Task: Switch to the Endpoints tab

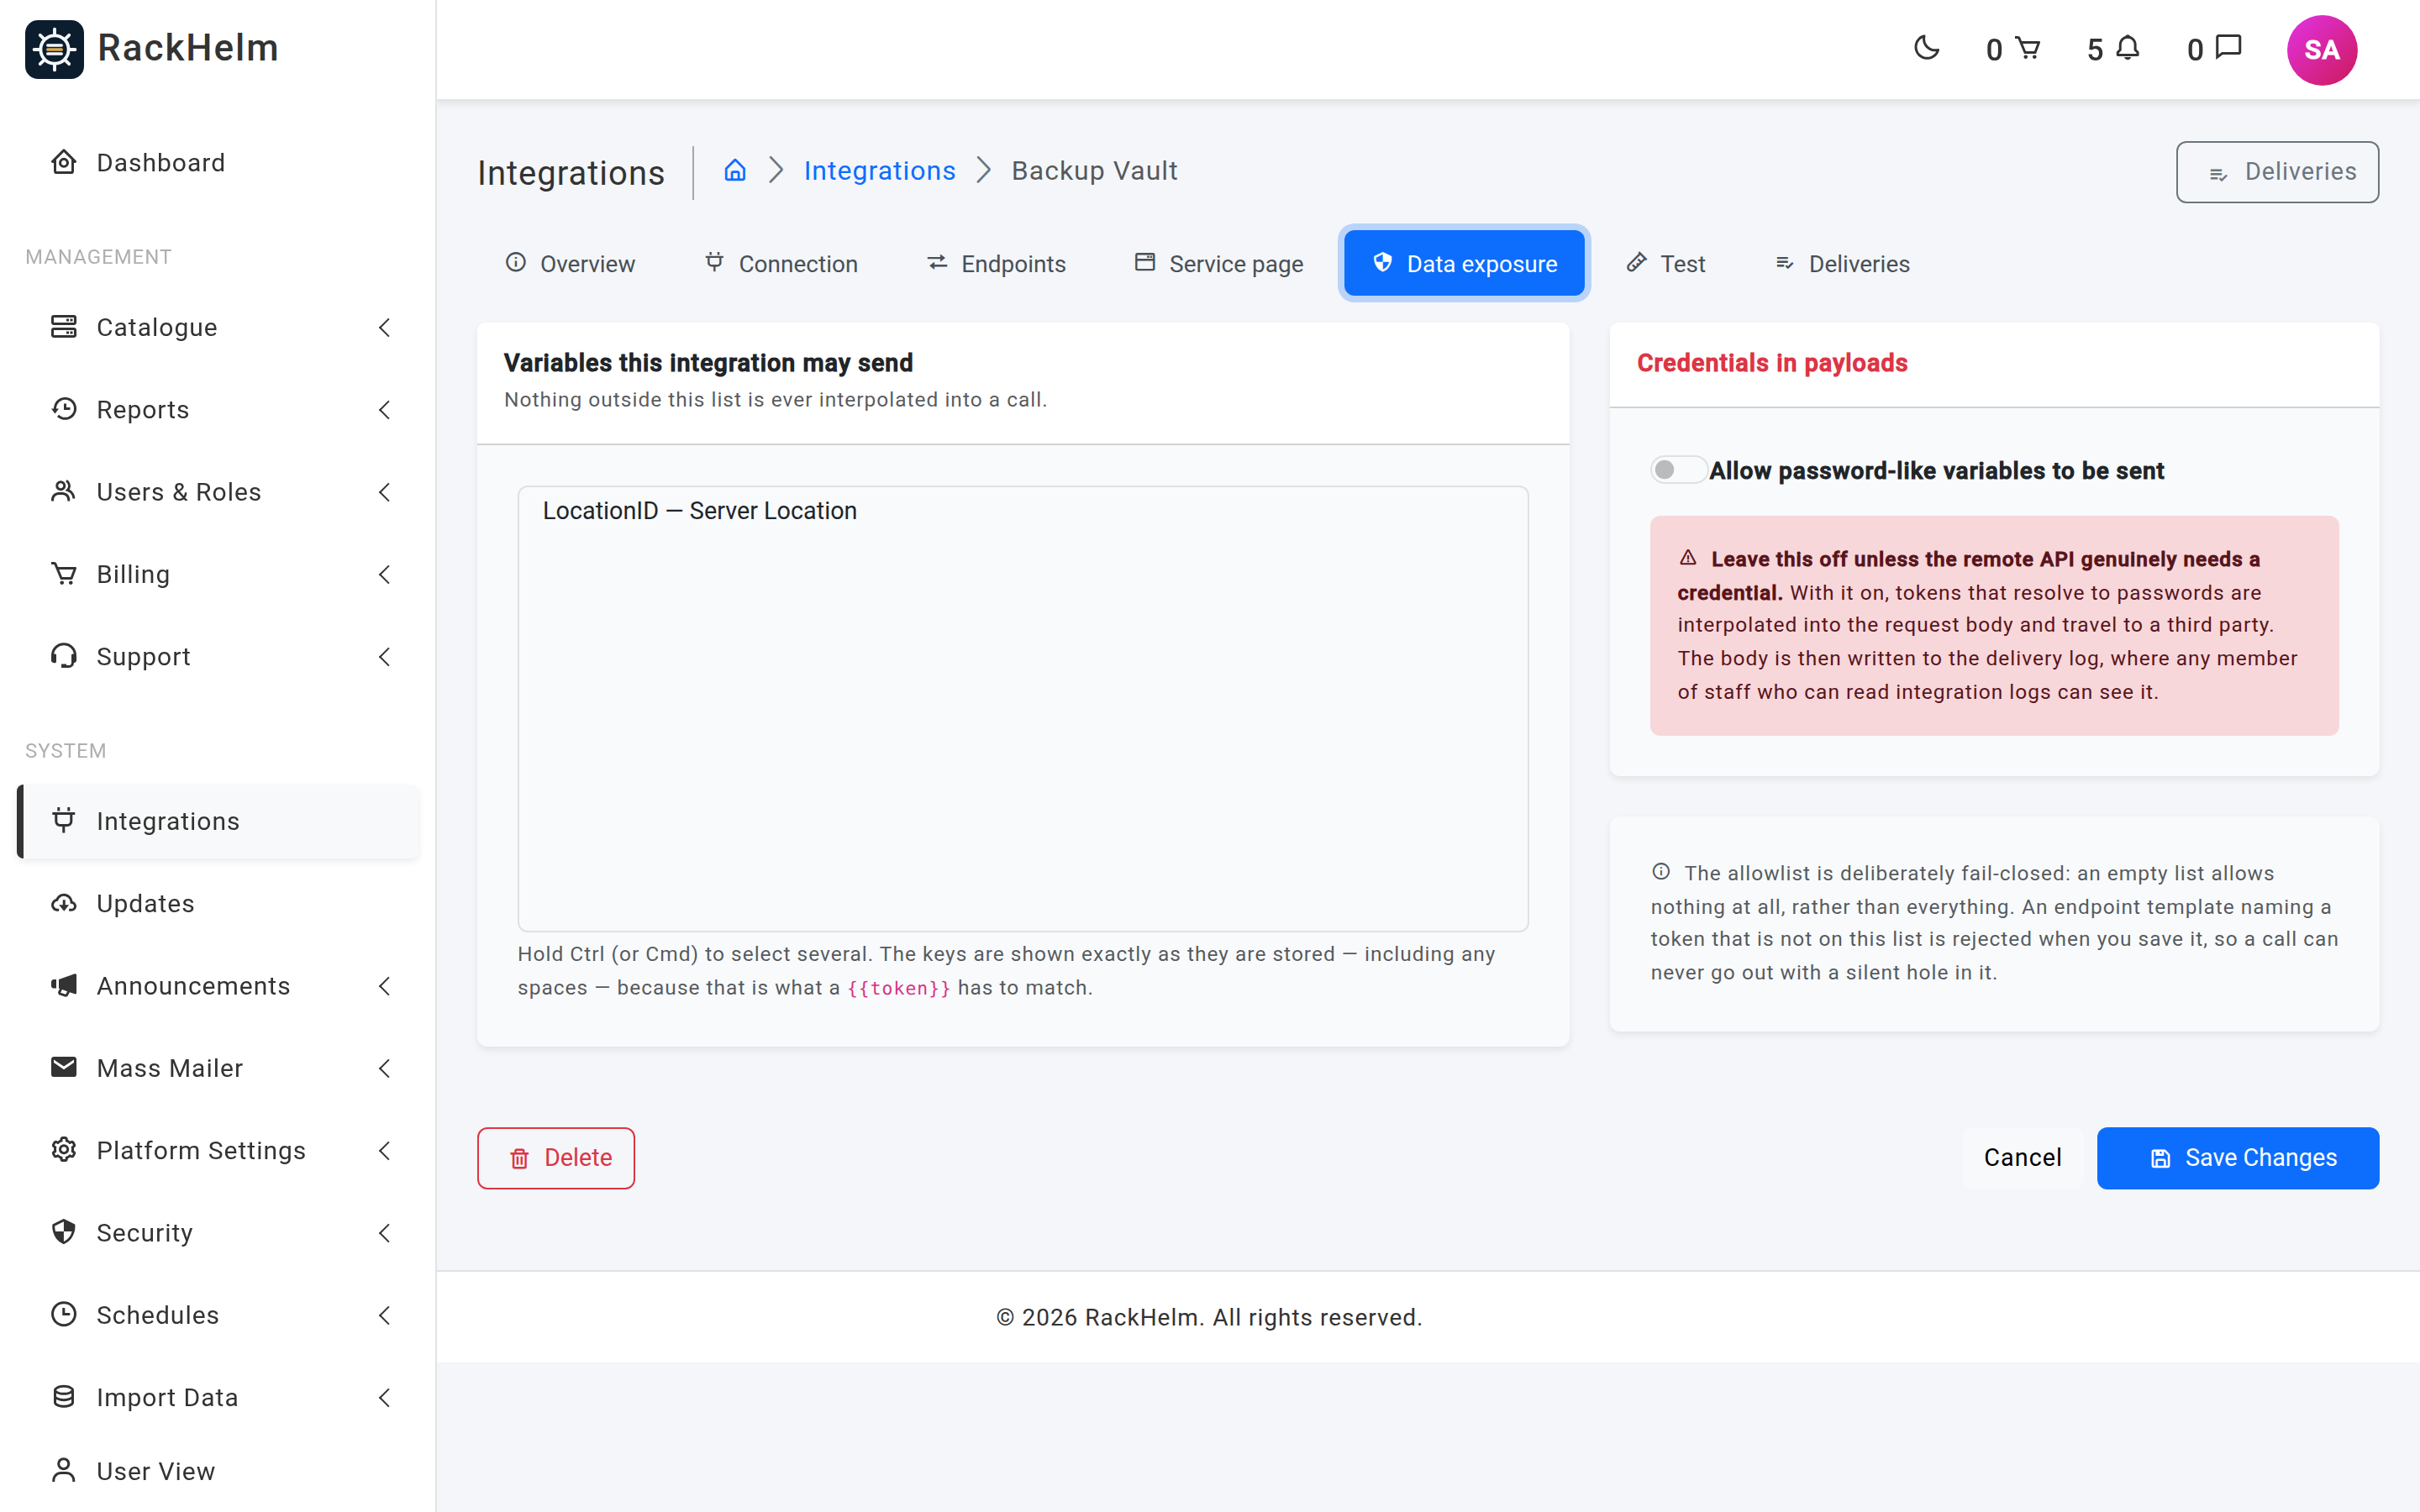Action: (996, 264)
